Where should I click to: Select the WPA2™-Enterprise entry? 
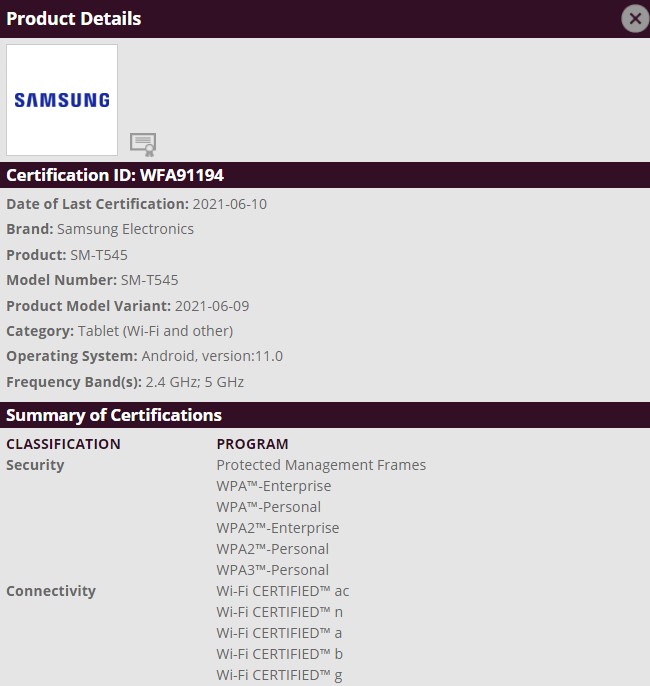278,528
